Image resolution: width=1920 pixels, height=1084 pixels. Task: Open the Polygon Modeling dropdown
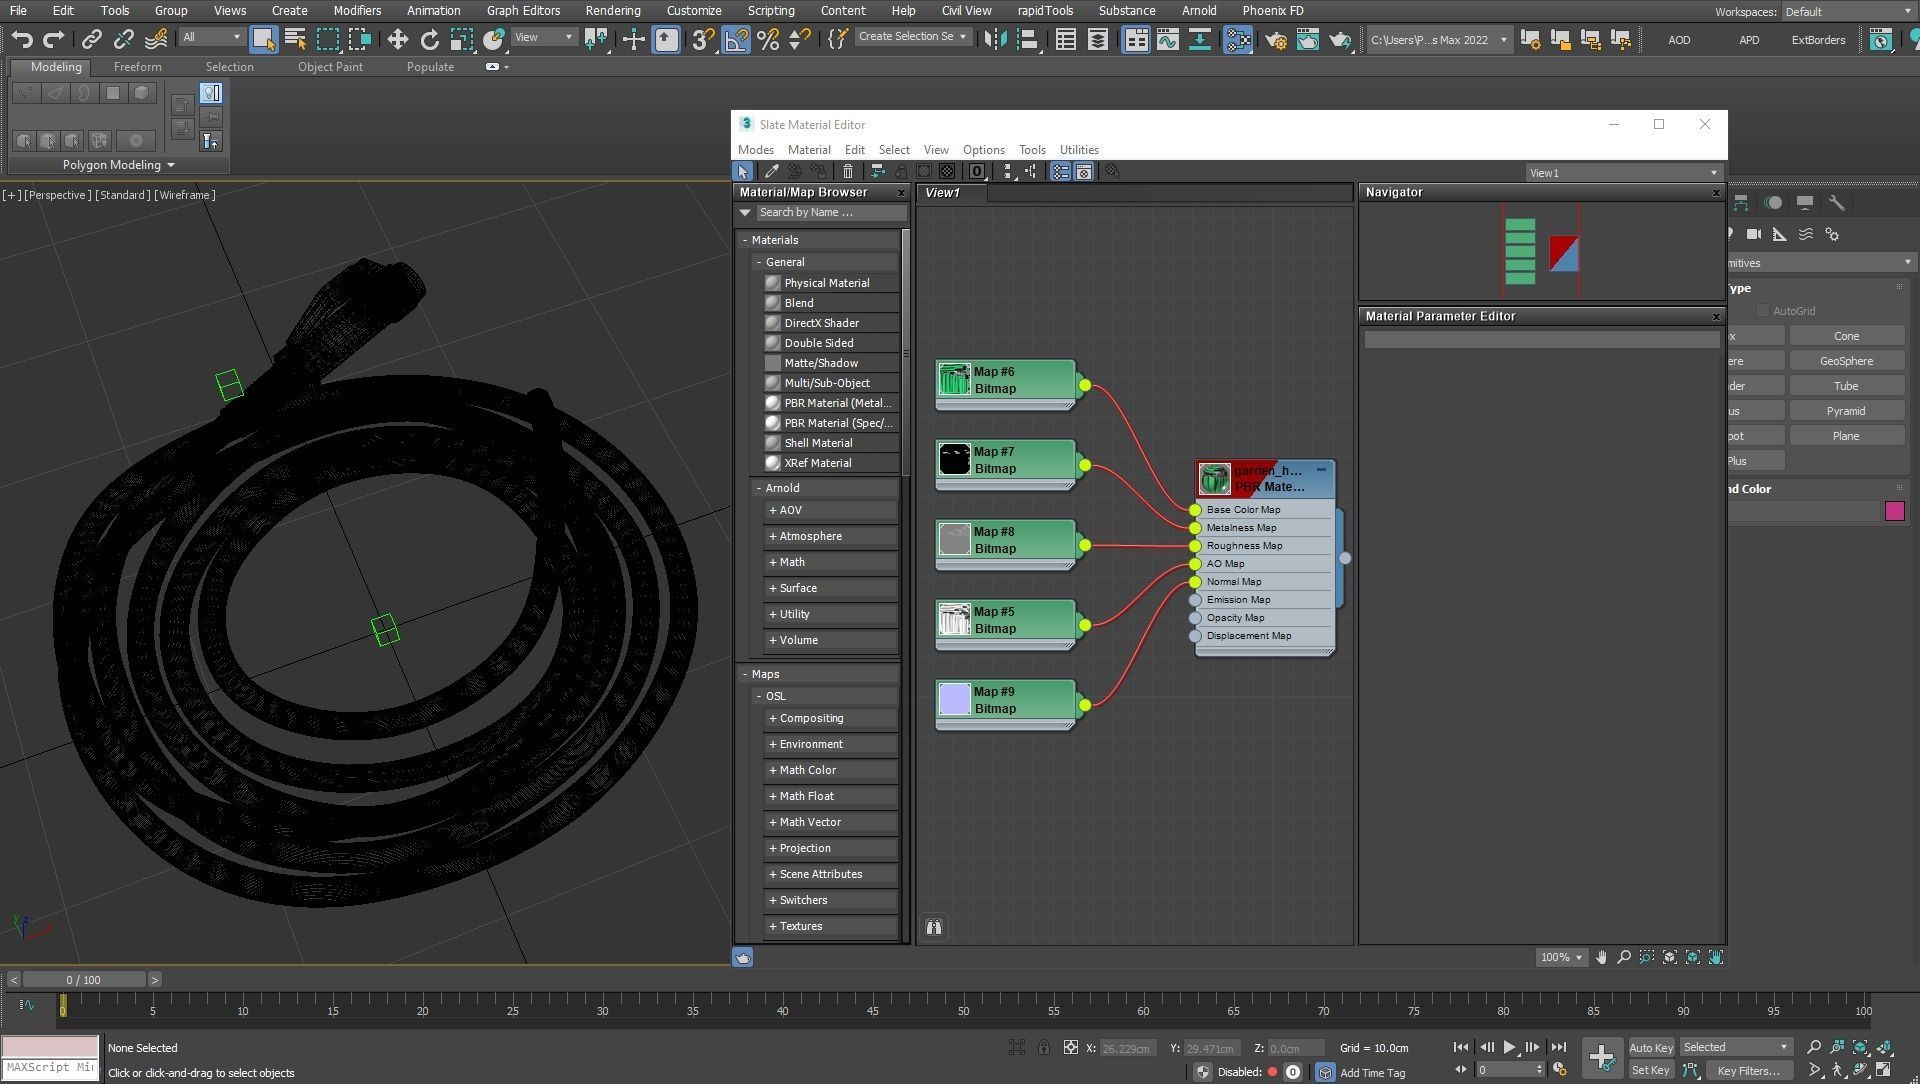pyautogui.click(x=118, y=165)
